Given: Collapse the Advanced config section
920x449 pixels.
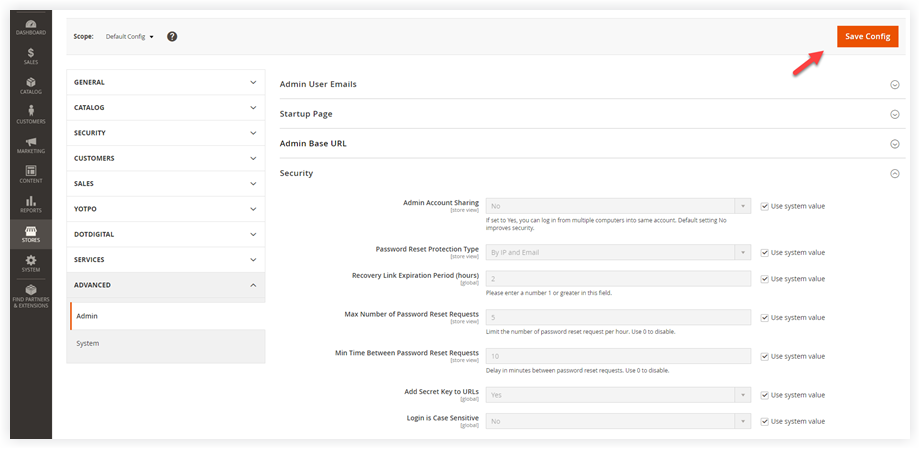Looking at the screenshot, I should [165, 285].
